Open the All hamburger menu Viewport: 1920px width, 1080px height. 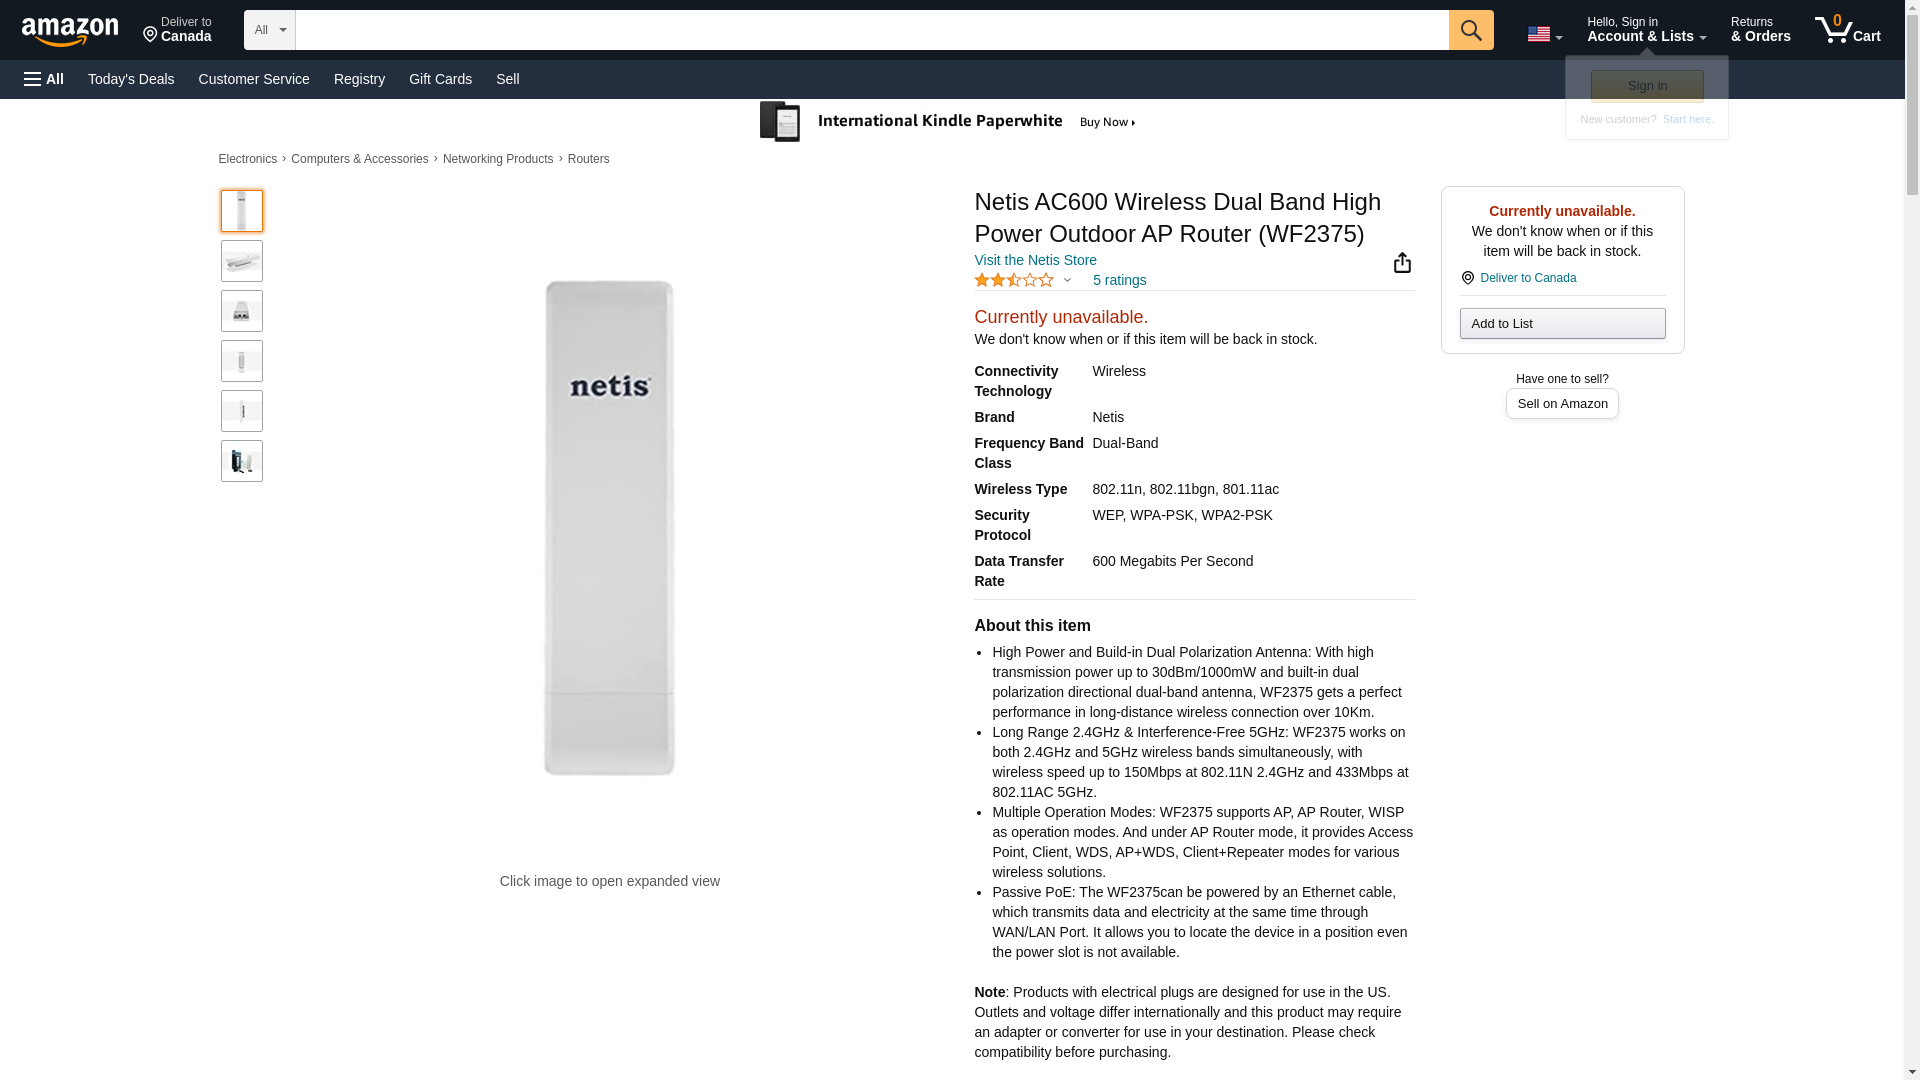[x=44, y=79]
